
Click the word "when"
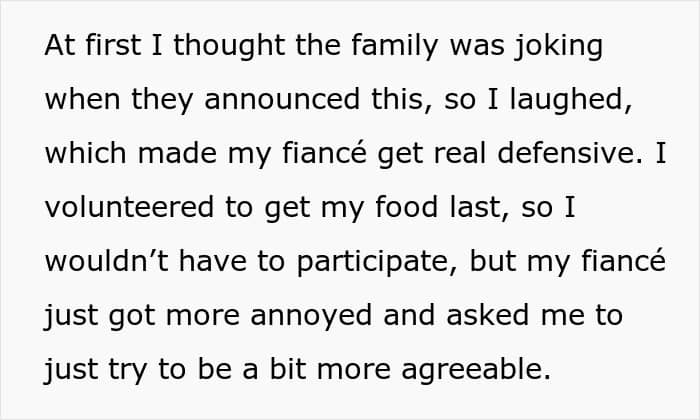[x=79, y=101]
